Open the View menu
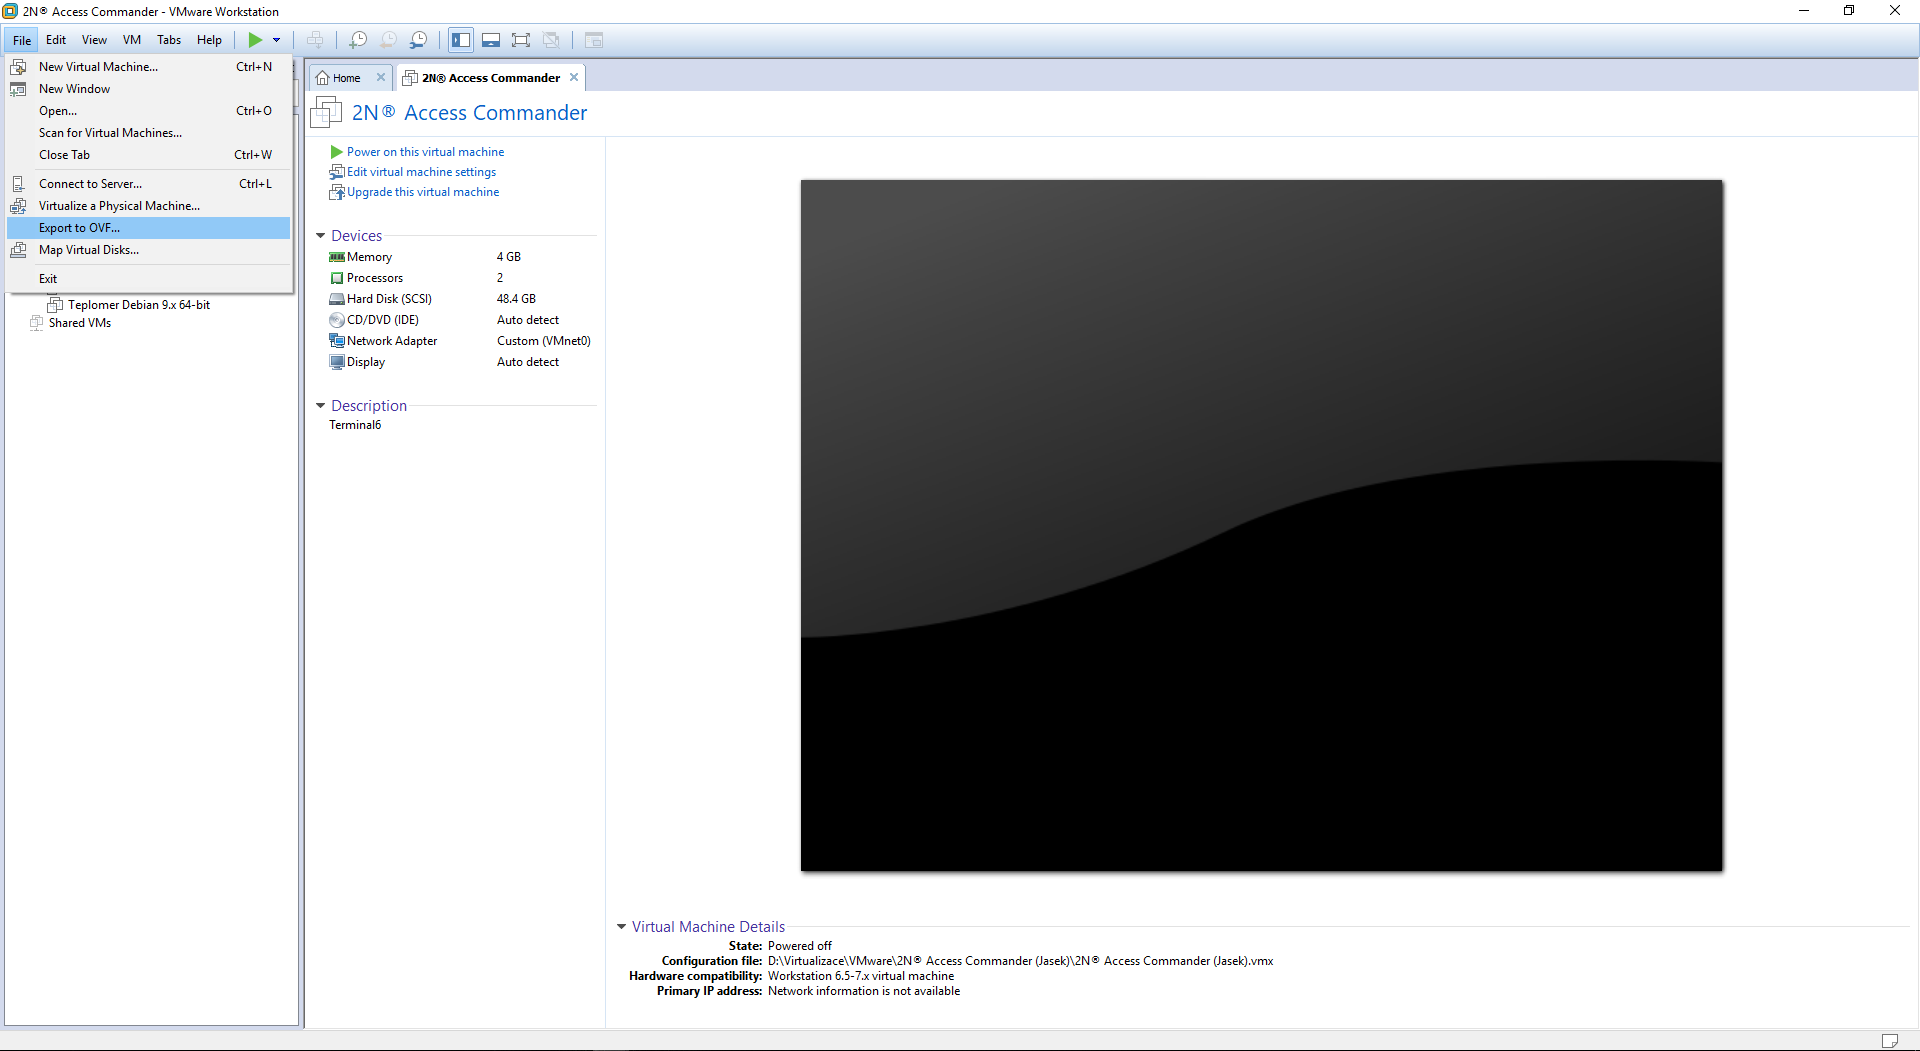The height and width of the screenshot is (1051, 1920). point(94,40)
